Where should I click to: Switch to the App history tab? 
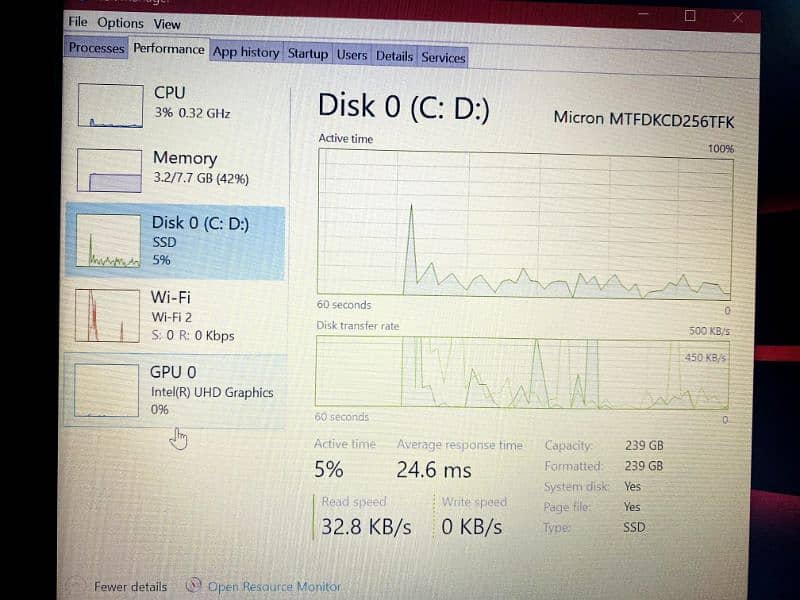[x=246, y=52]
